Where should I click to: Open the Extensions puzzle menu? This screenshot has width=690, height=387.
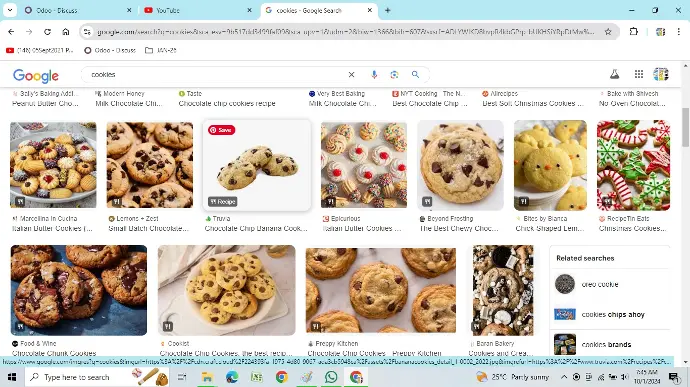click(634, 32)
